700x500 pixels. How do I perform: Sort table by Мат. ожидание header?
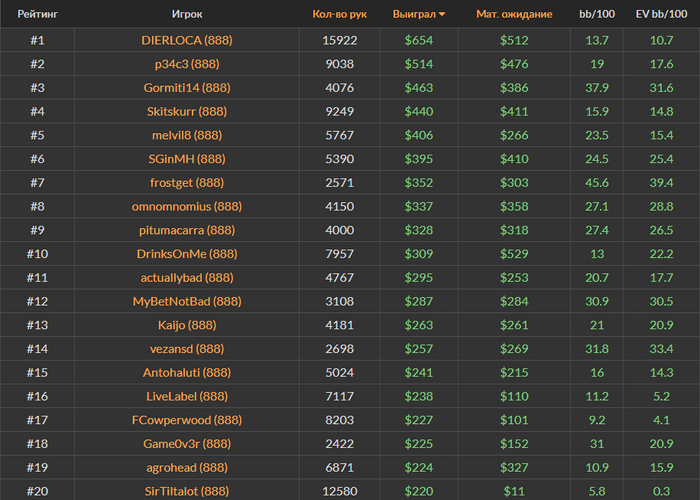click(x=514, y=14)
